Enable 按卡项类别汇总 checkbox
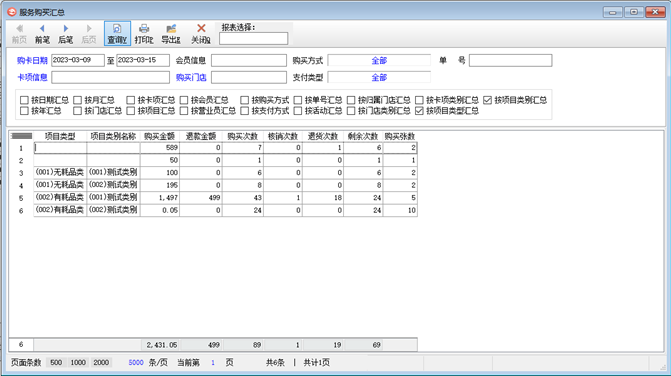The image size is (671, 376). [x=419, y=100]
